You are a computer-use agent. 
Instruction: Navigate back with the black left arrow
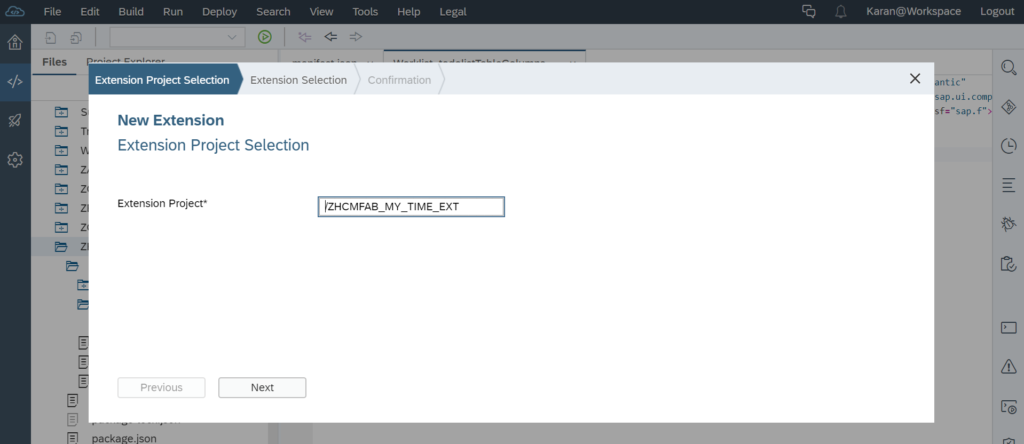click(330, 37)
